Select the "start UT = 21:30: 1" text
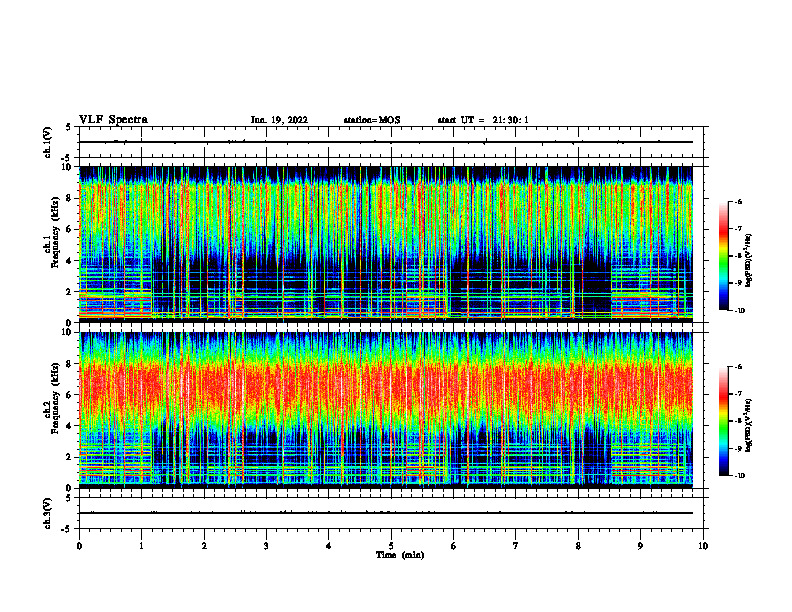This screenshot has width=792, height=612. pos(483,120)
